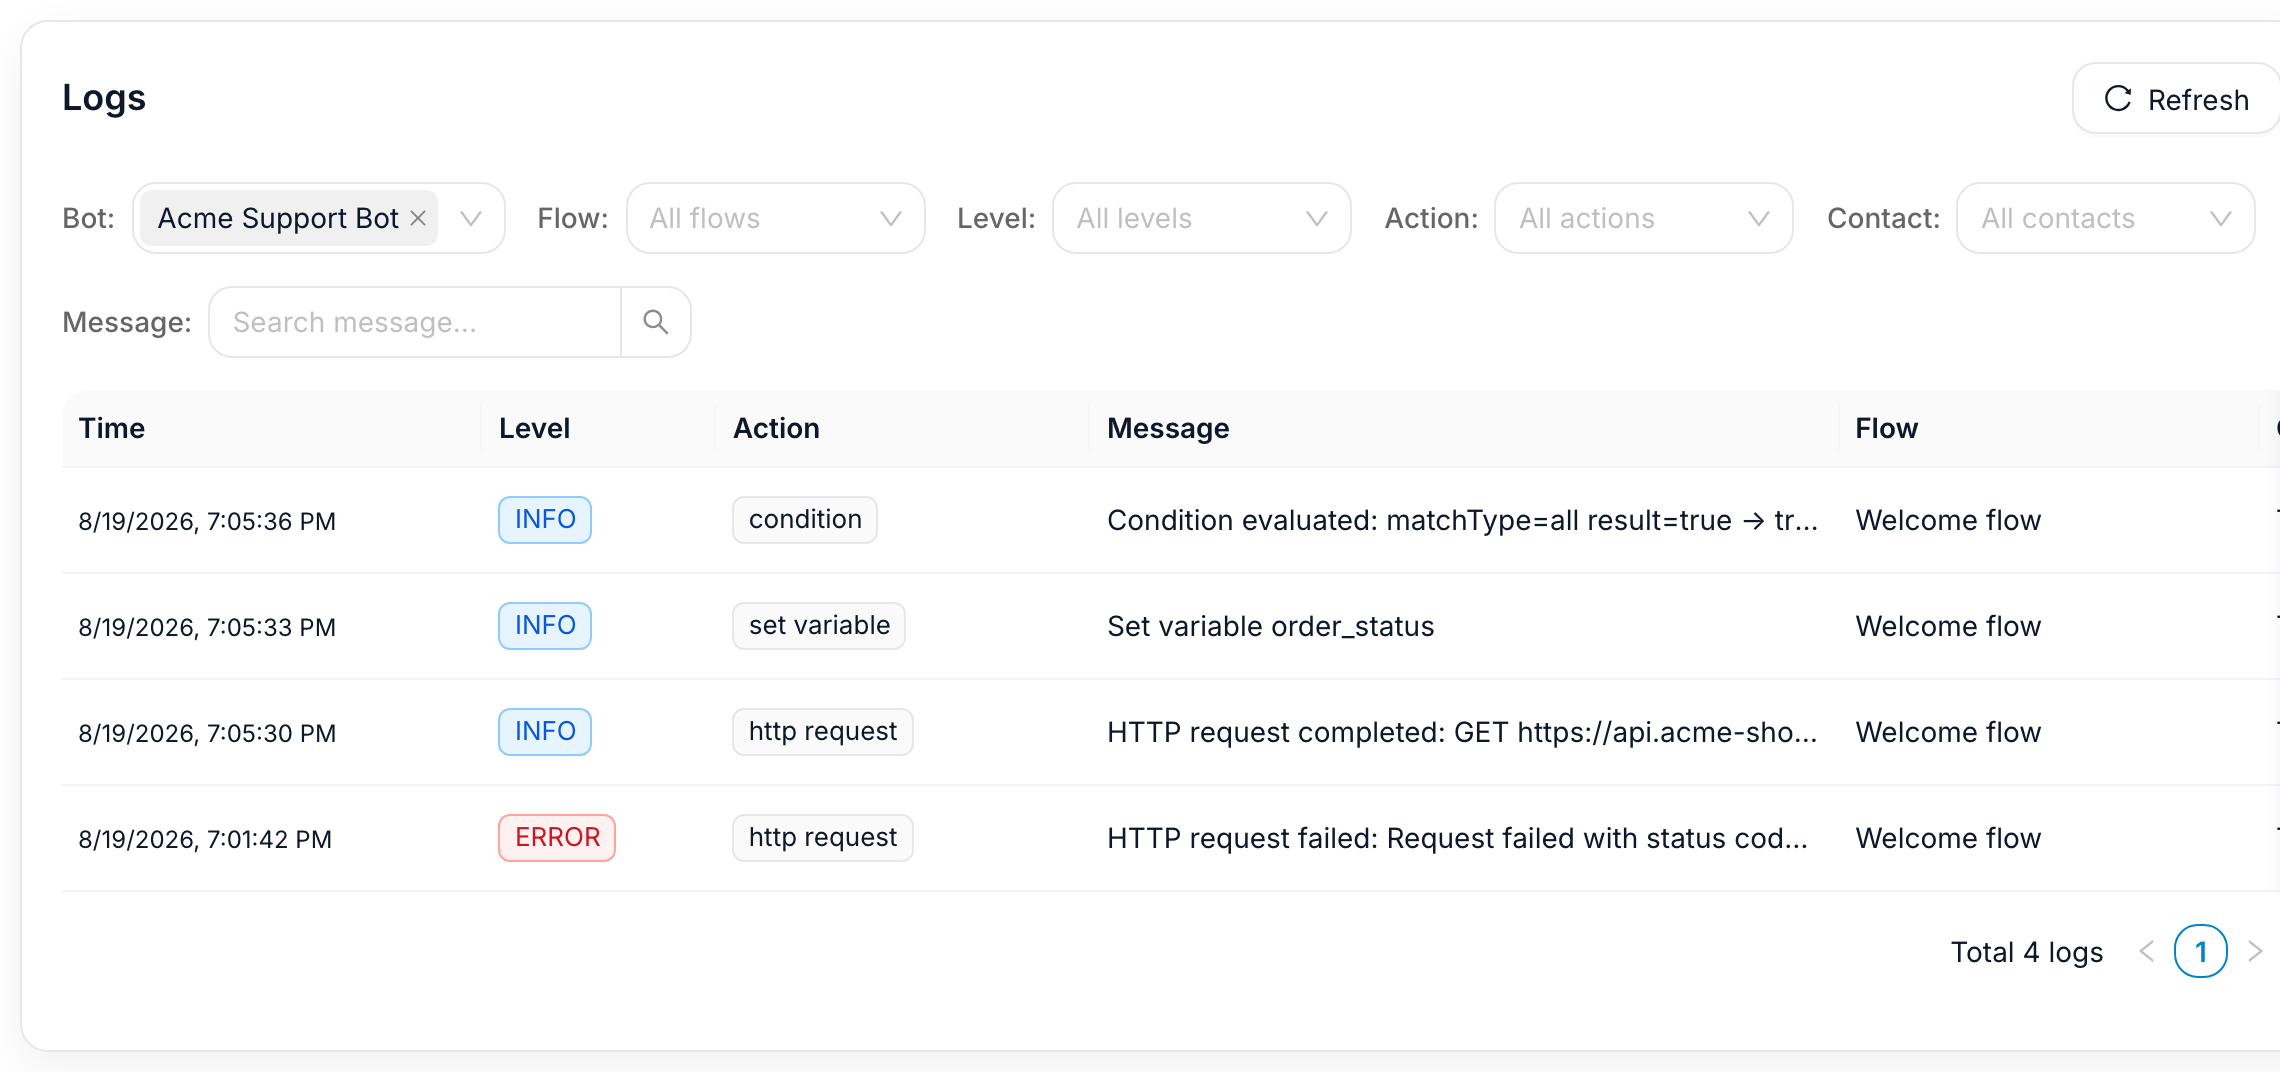Select the 7:05:33 PM timestamp cell
Viewport: 2280px width, 1072px height.
coord(207,627)
